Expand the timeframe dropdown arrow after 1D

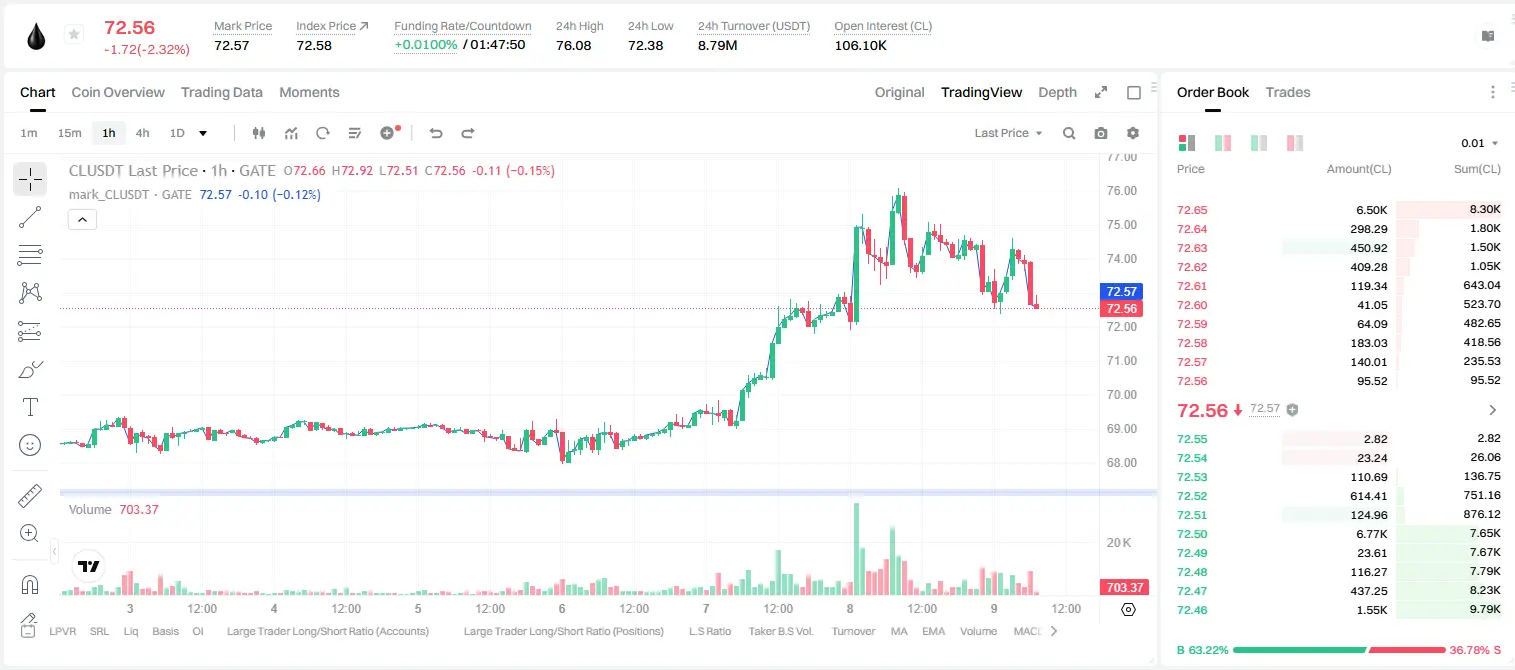[x=203, y=133]
